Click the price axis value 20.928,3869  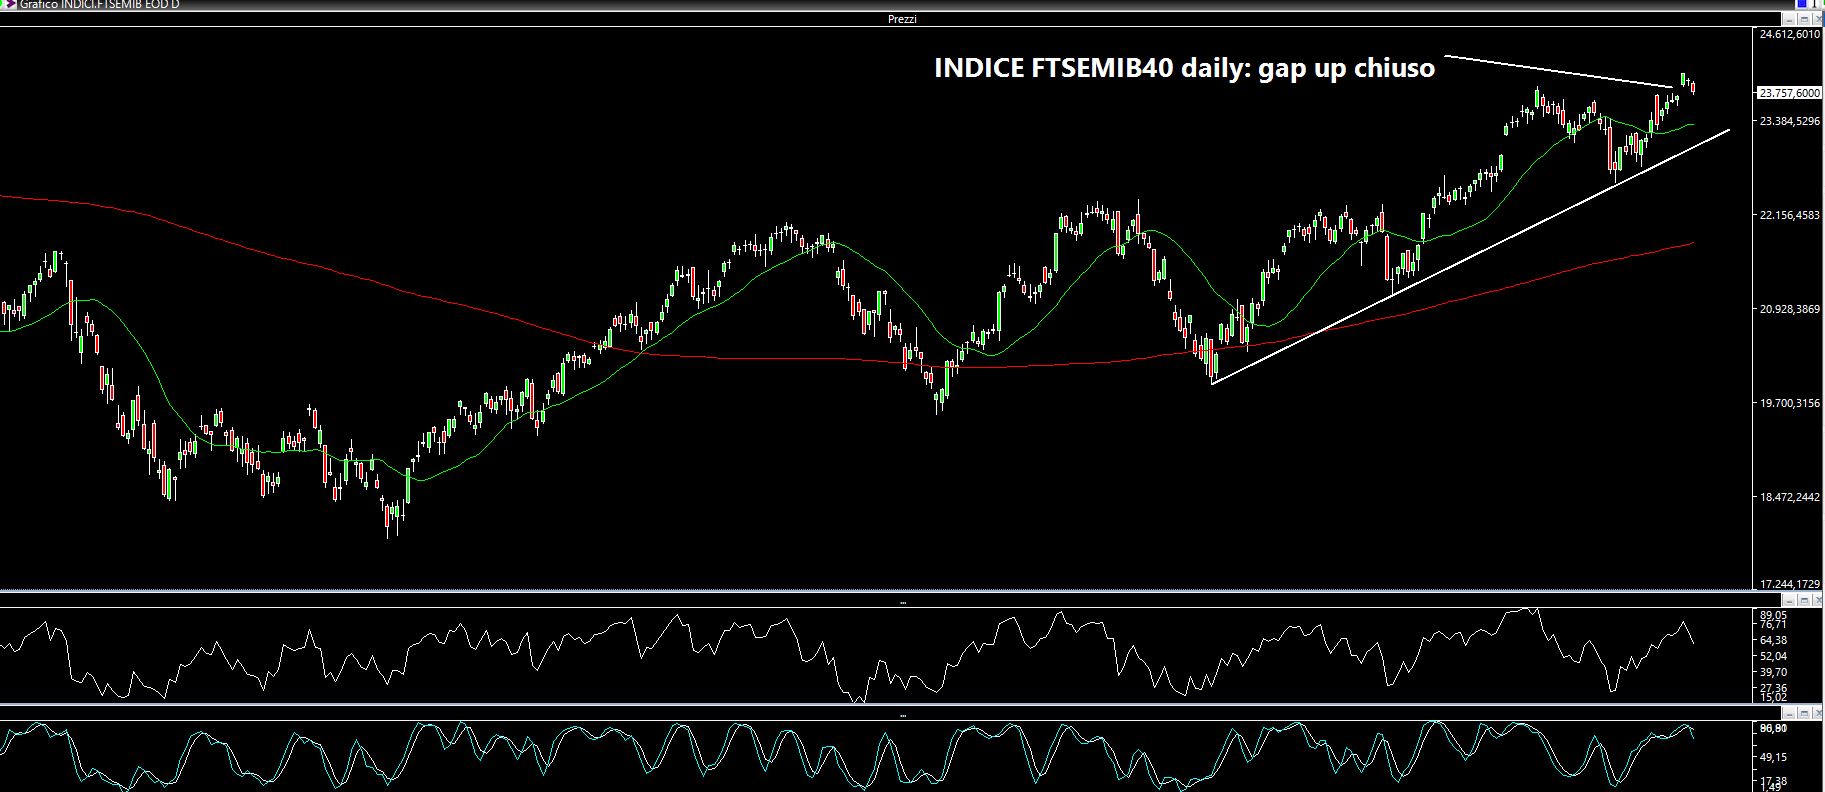tap(1790, 309)
